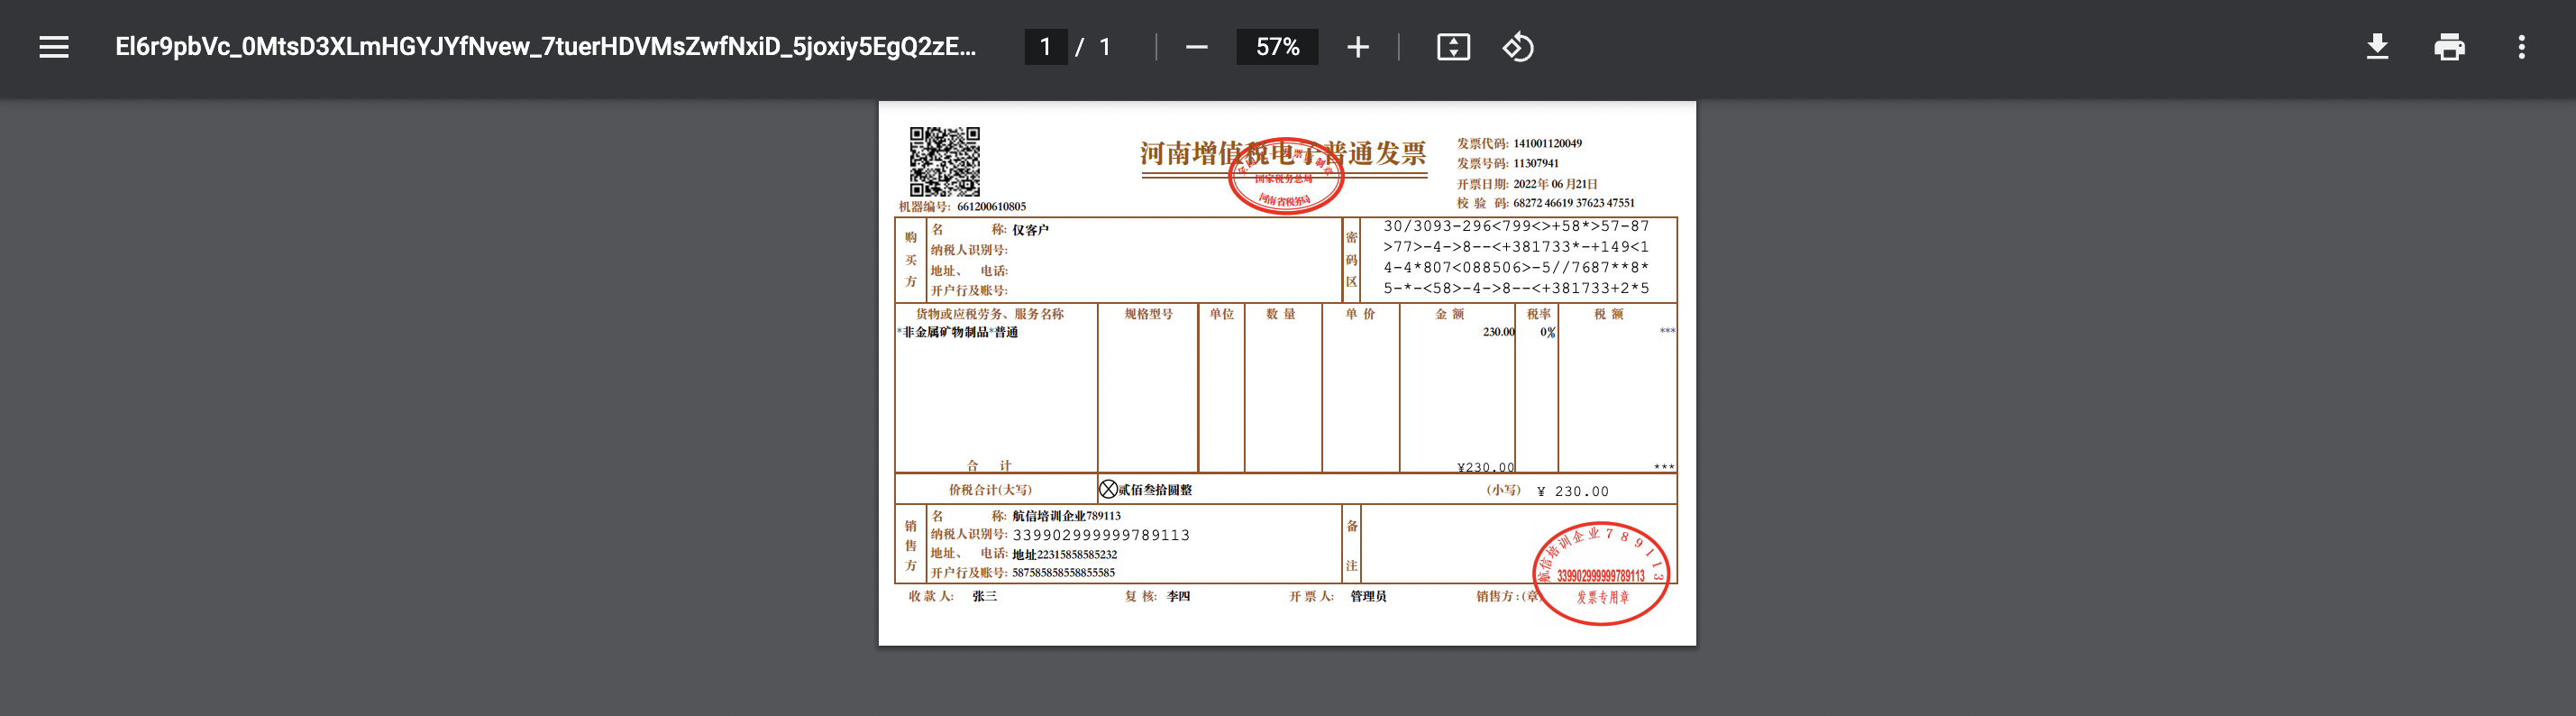2576x716 pixels.
Task: Rotate the document counterclockwise
Action: pyautogui.click(x=1518, y=47)
